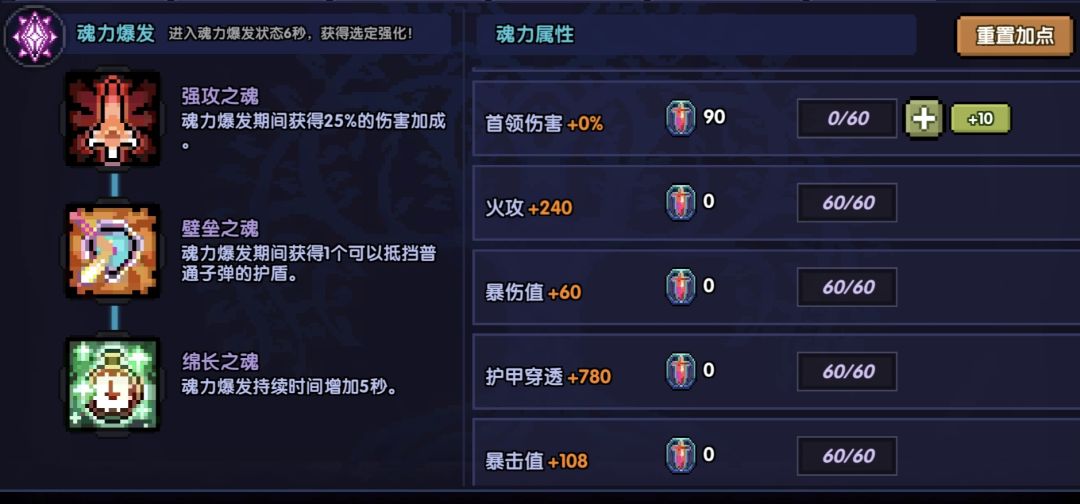Open the 魂力属性 panel header
Viewport: 1080px width, 504px height.
coord(535,35)
